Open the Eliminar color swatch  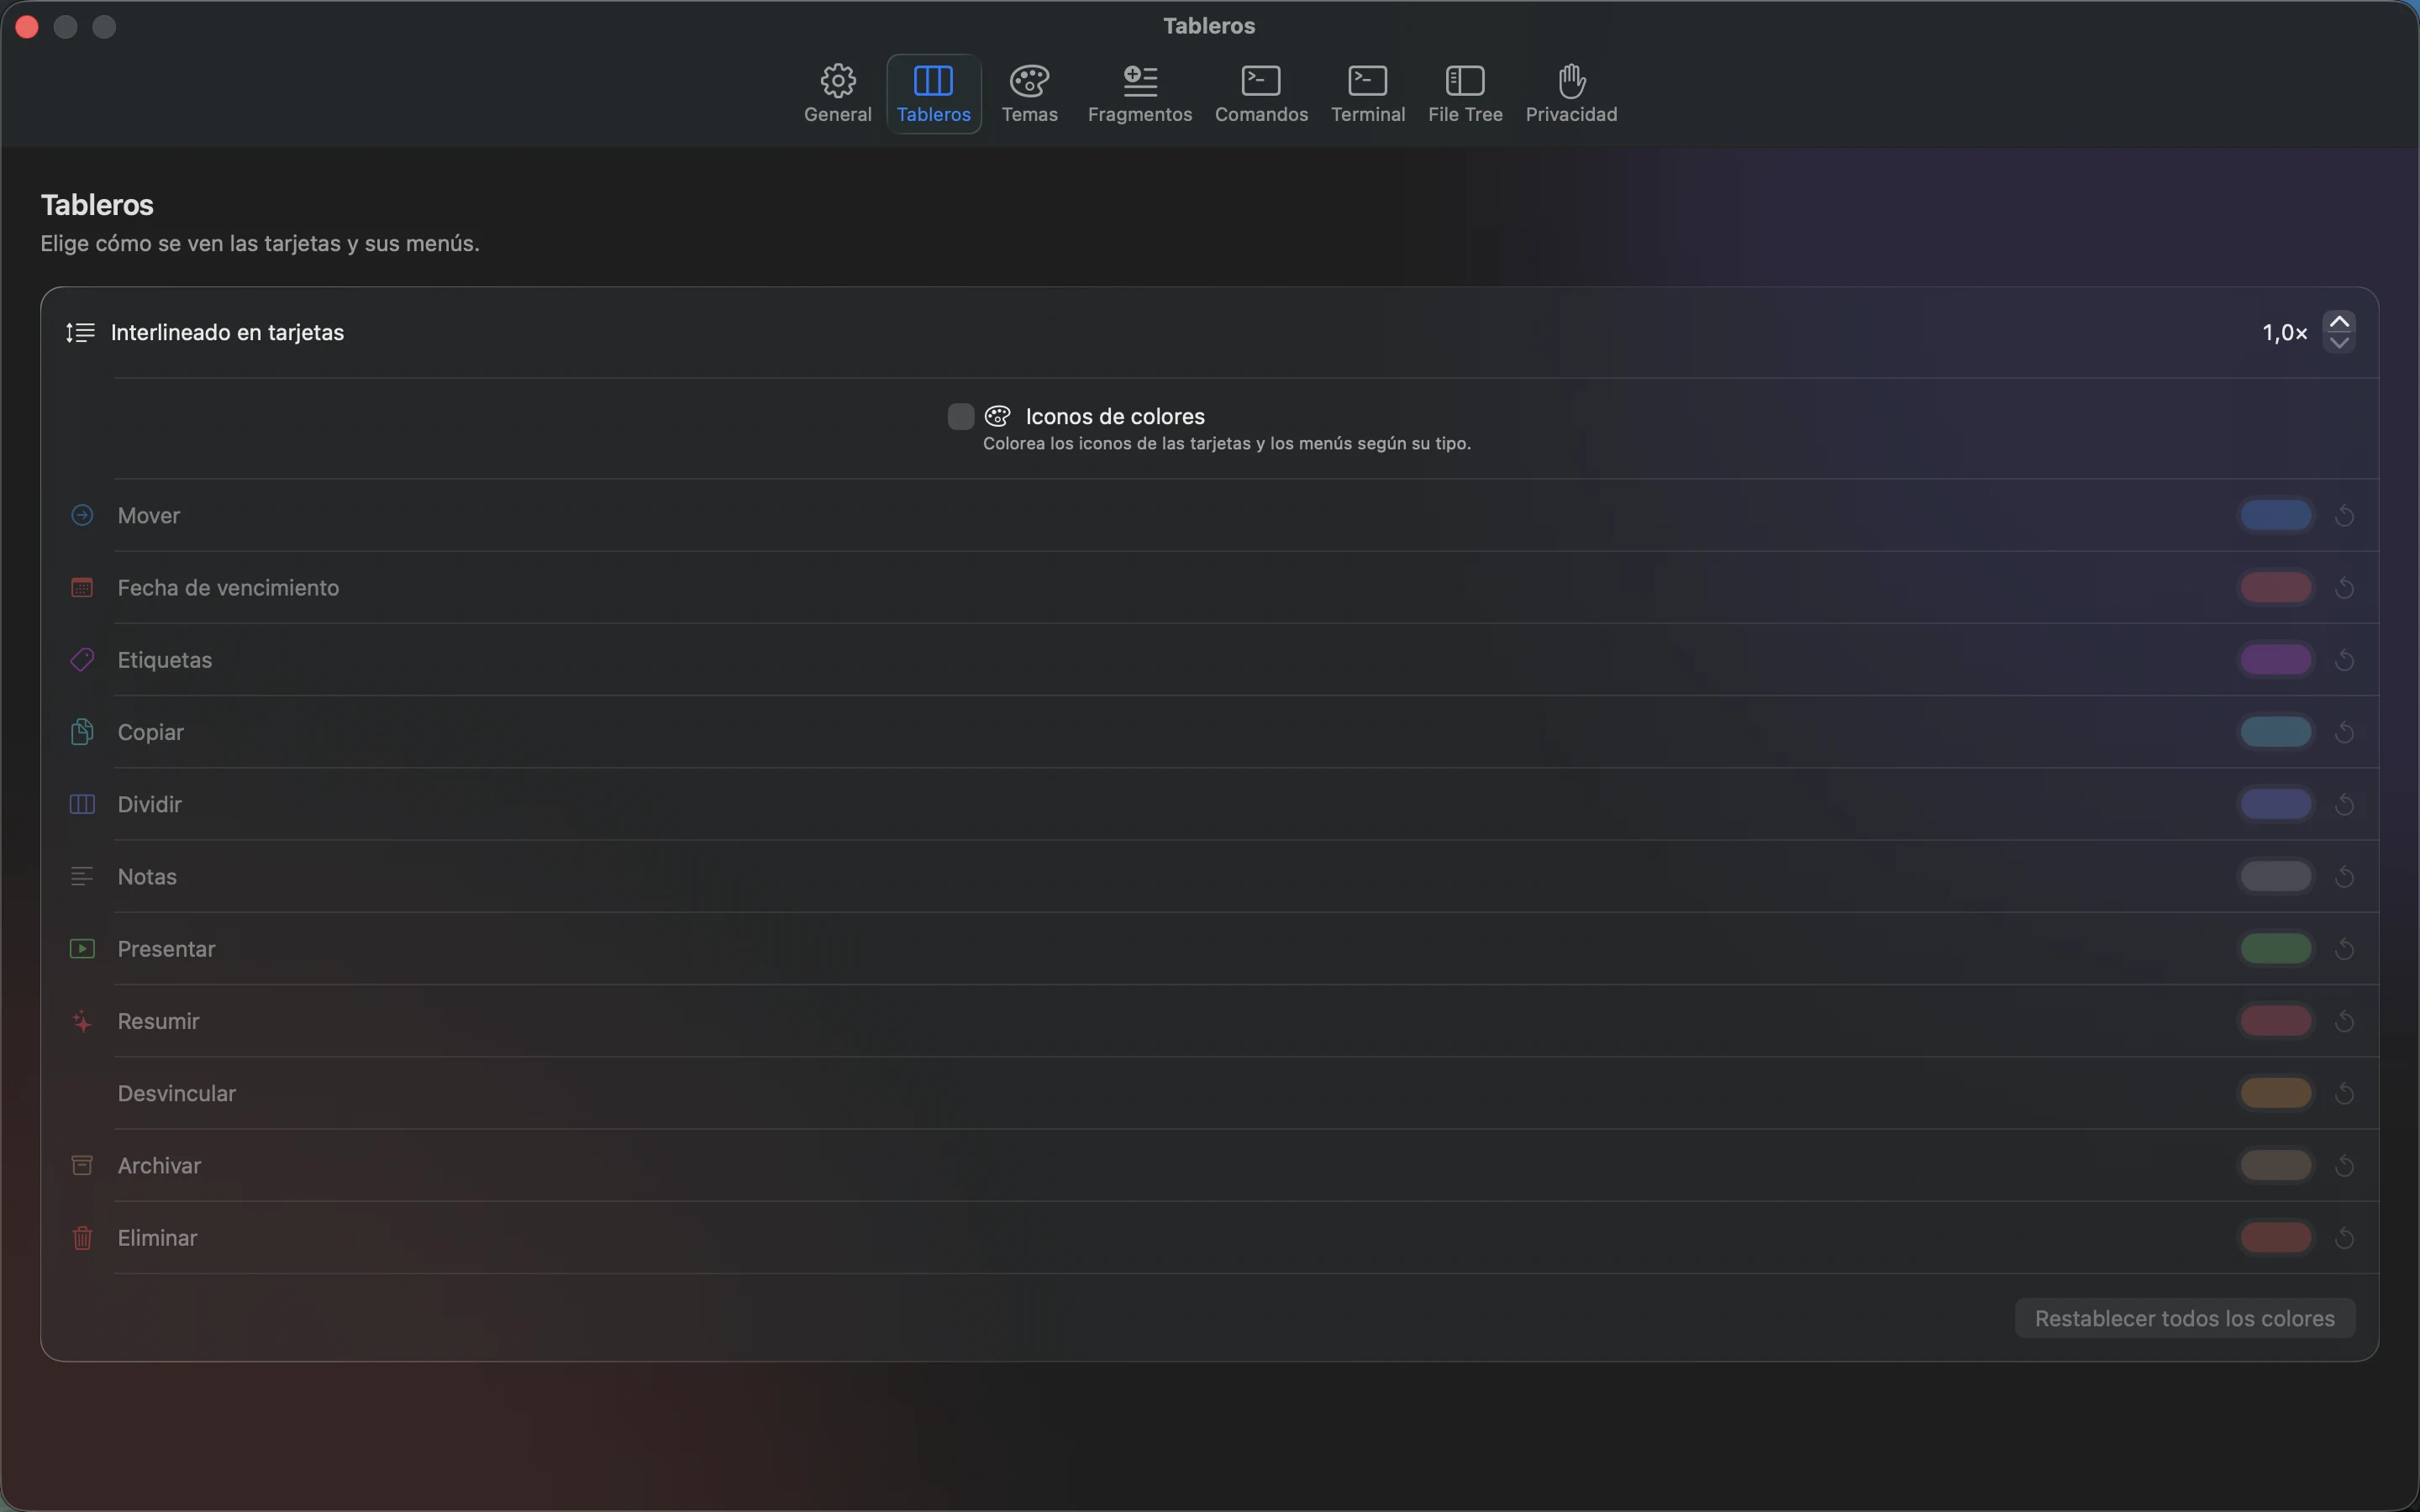(2275, 1237)
